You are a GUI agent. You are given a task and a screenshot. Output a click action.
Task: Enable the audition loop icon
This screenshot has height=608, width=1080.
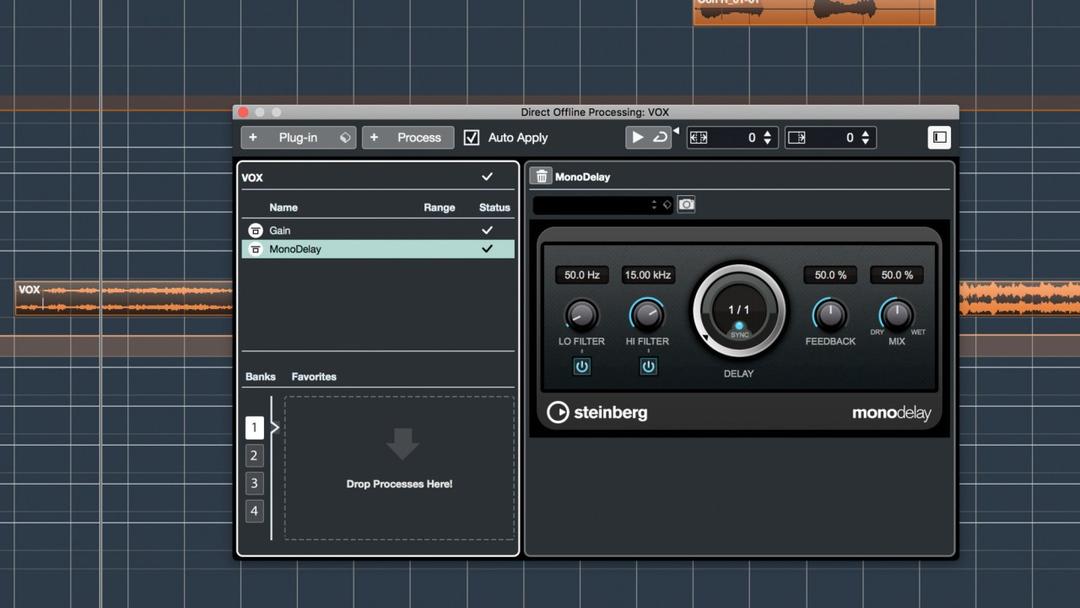tap(662, 137)
